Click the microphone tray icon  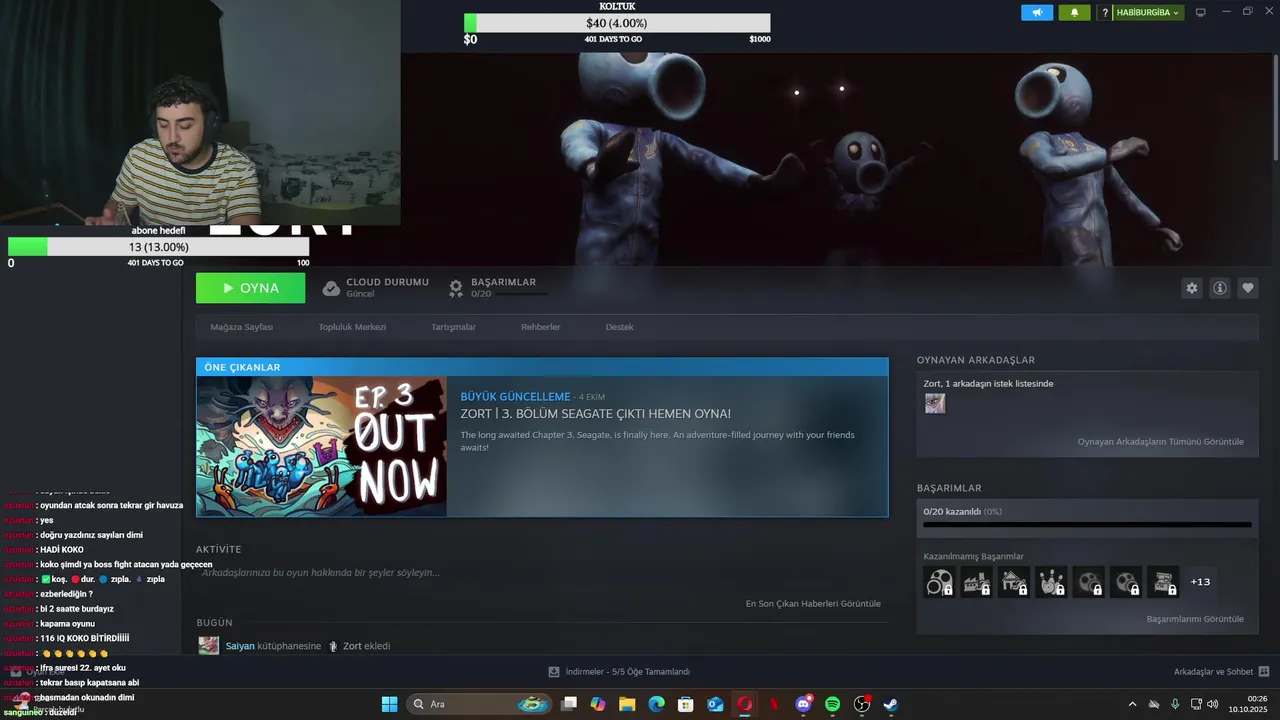point(1175,704)
